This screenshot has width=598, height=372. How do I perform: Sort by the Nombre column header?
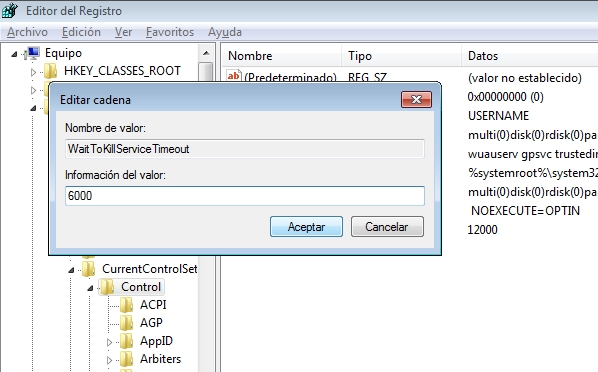281,56
